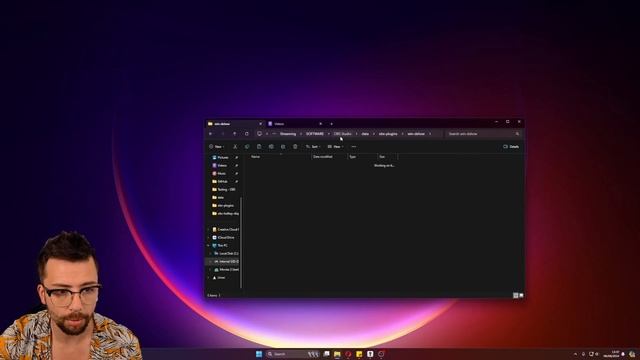The height and width of the screenshot is (360, 640).
Task: Click the Up one level arrow
Action: [x=235, y=134]
